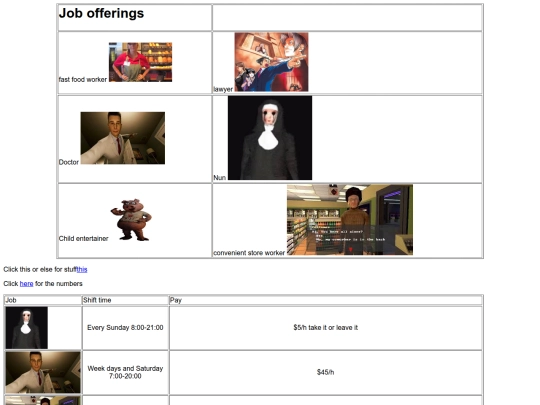Click '$5/h take it or leave it' cell

coord(326,328)
